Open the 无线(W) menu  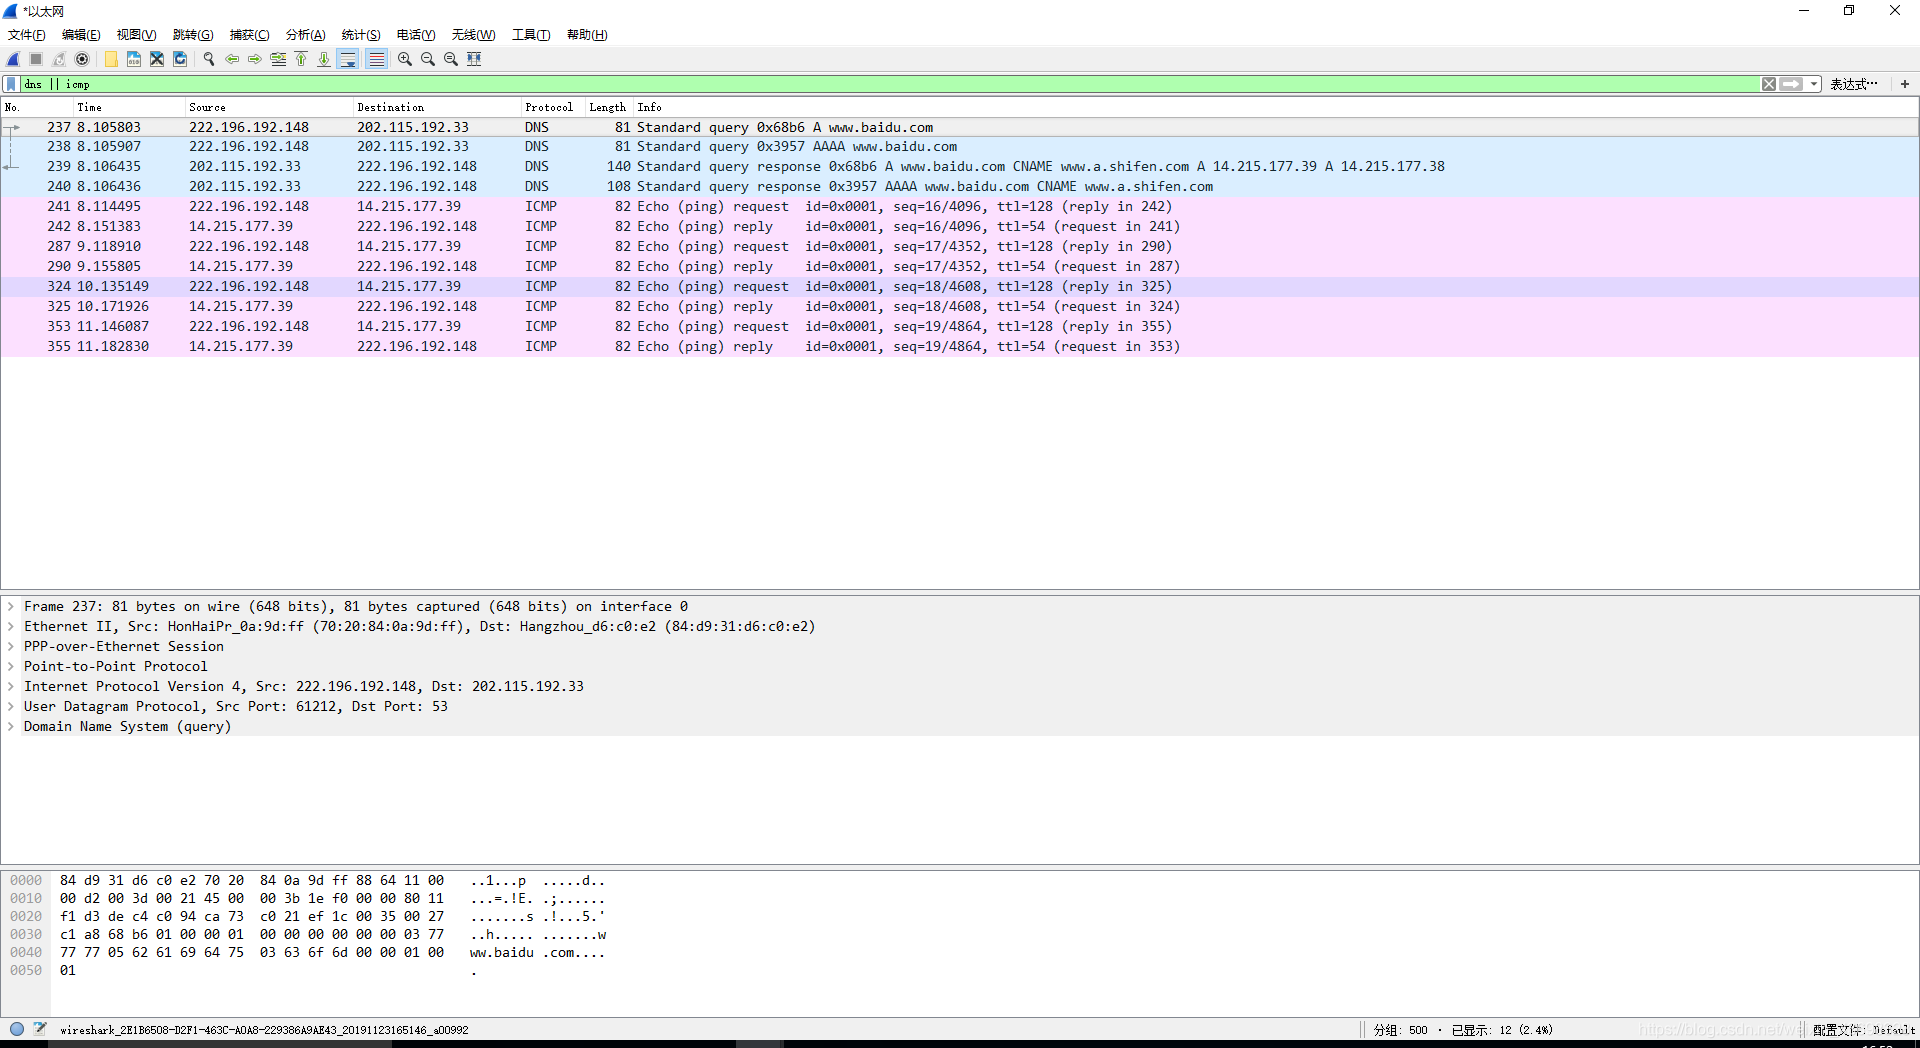click(473, 35)
